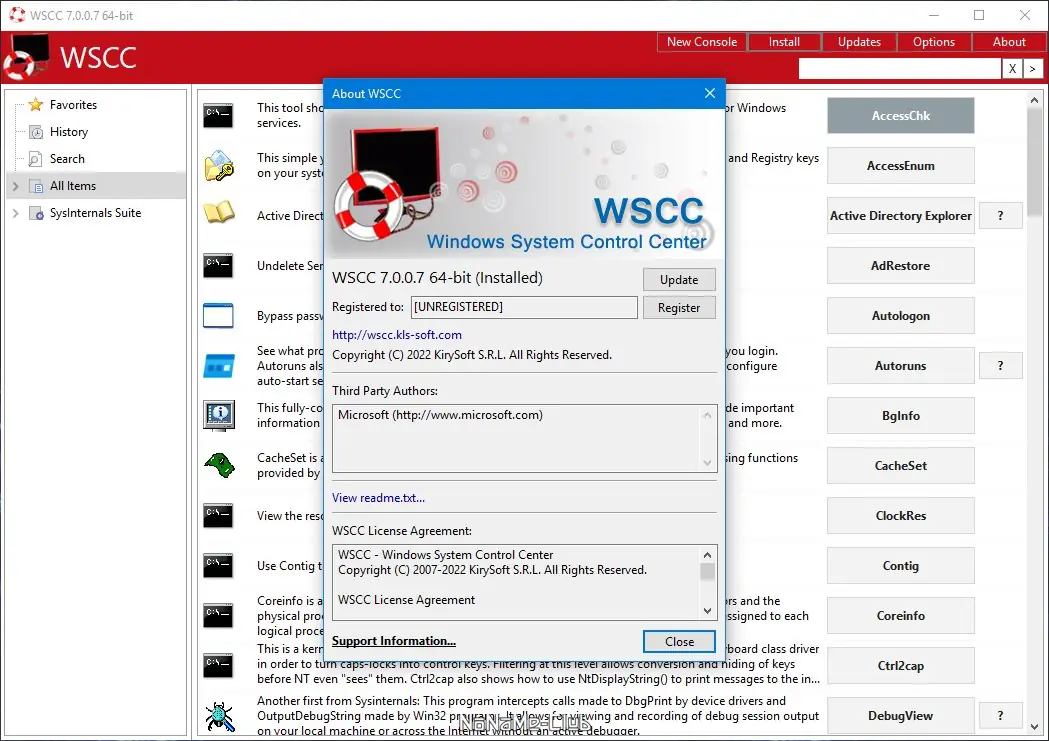Open the Support Information link
The width and height of the screenshot is (1049, 741).
click(x=393, y=641)
